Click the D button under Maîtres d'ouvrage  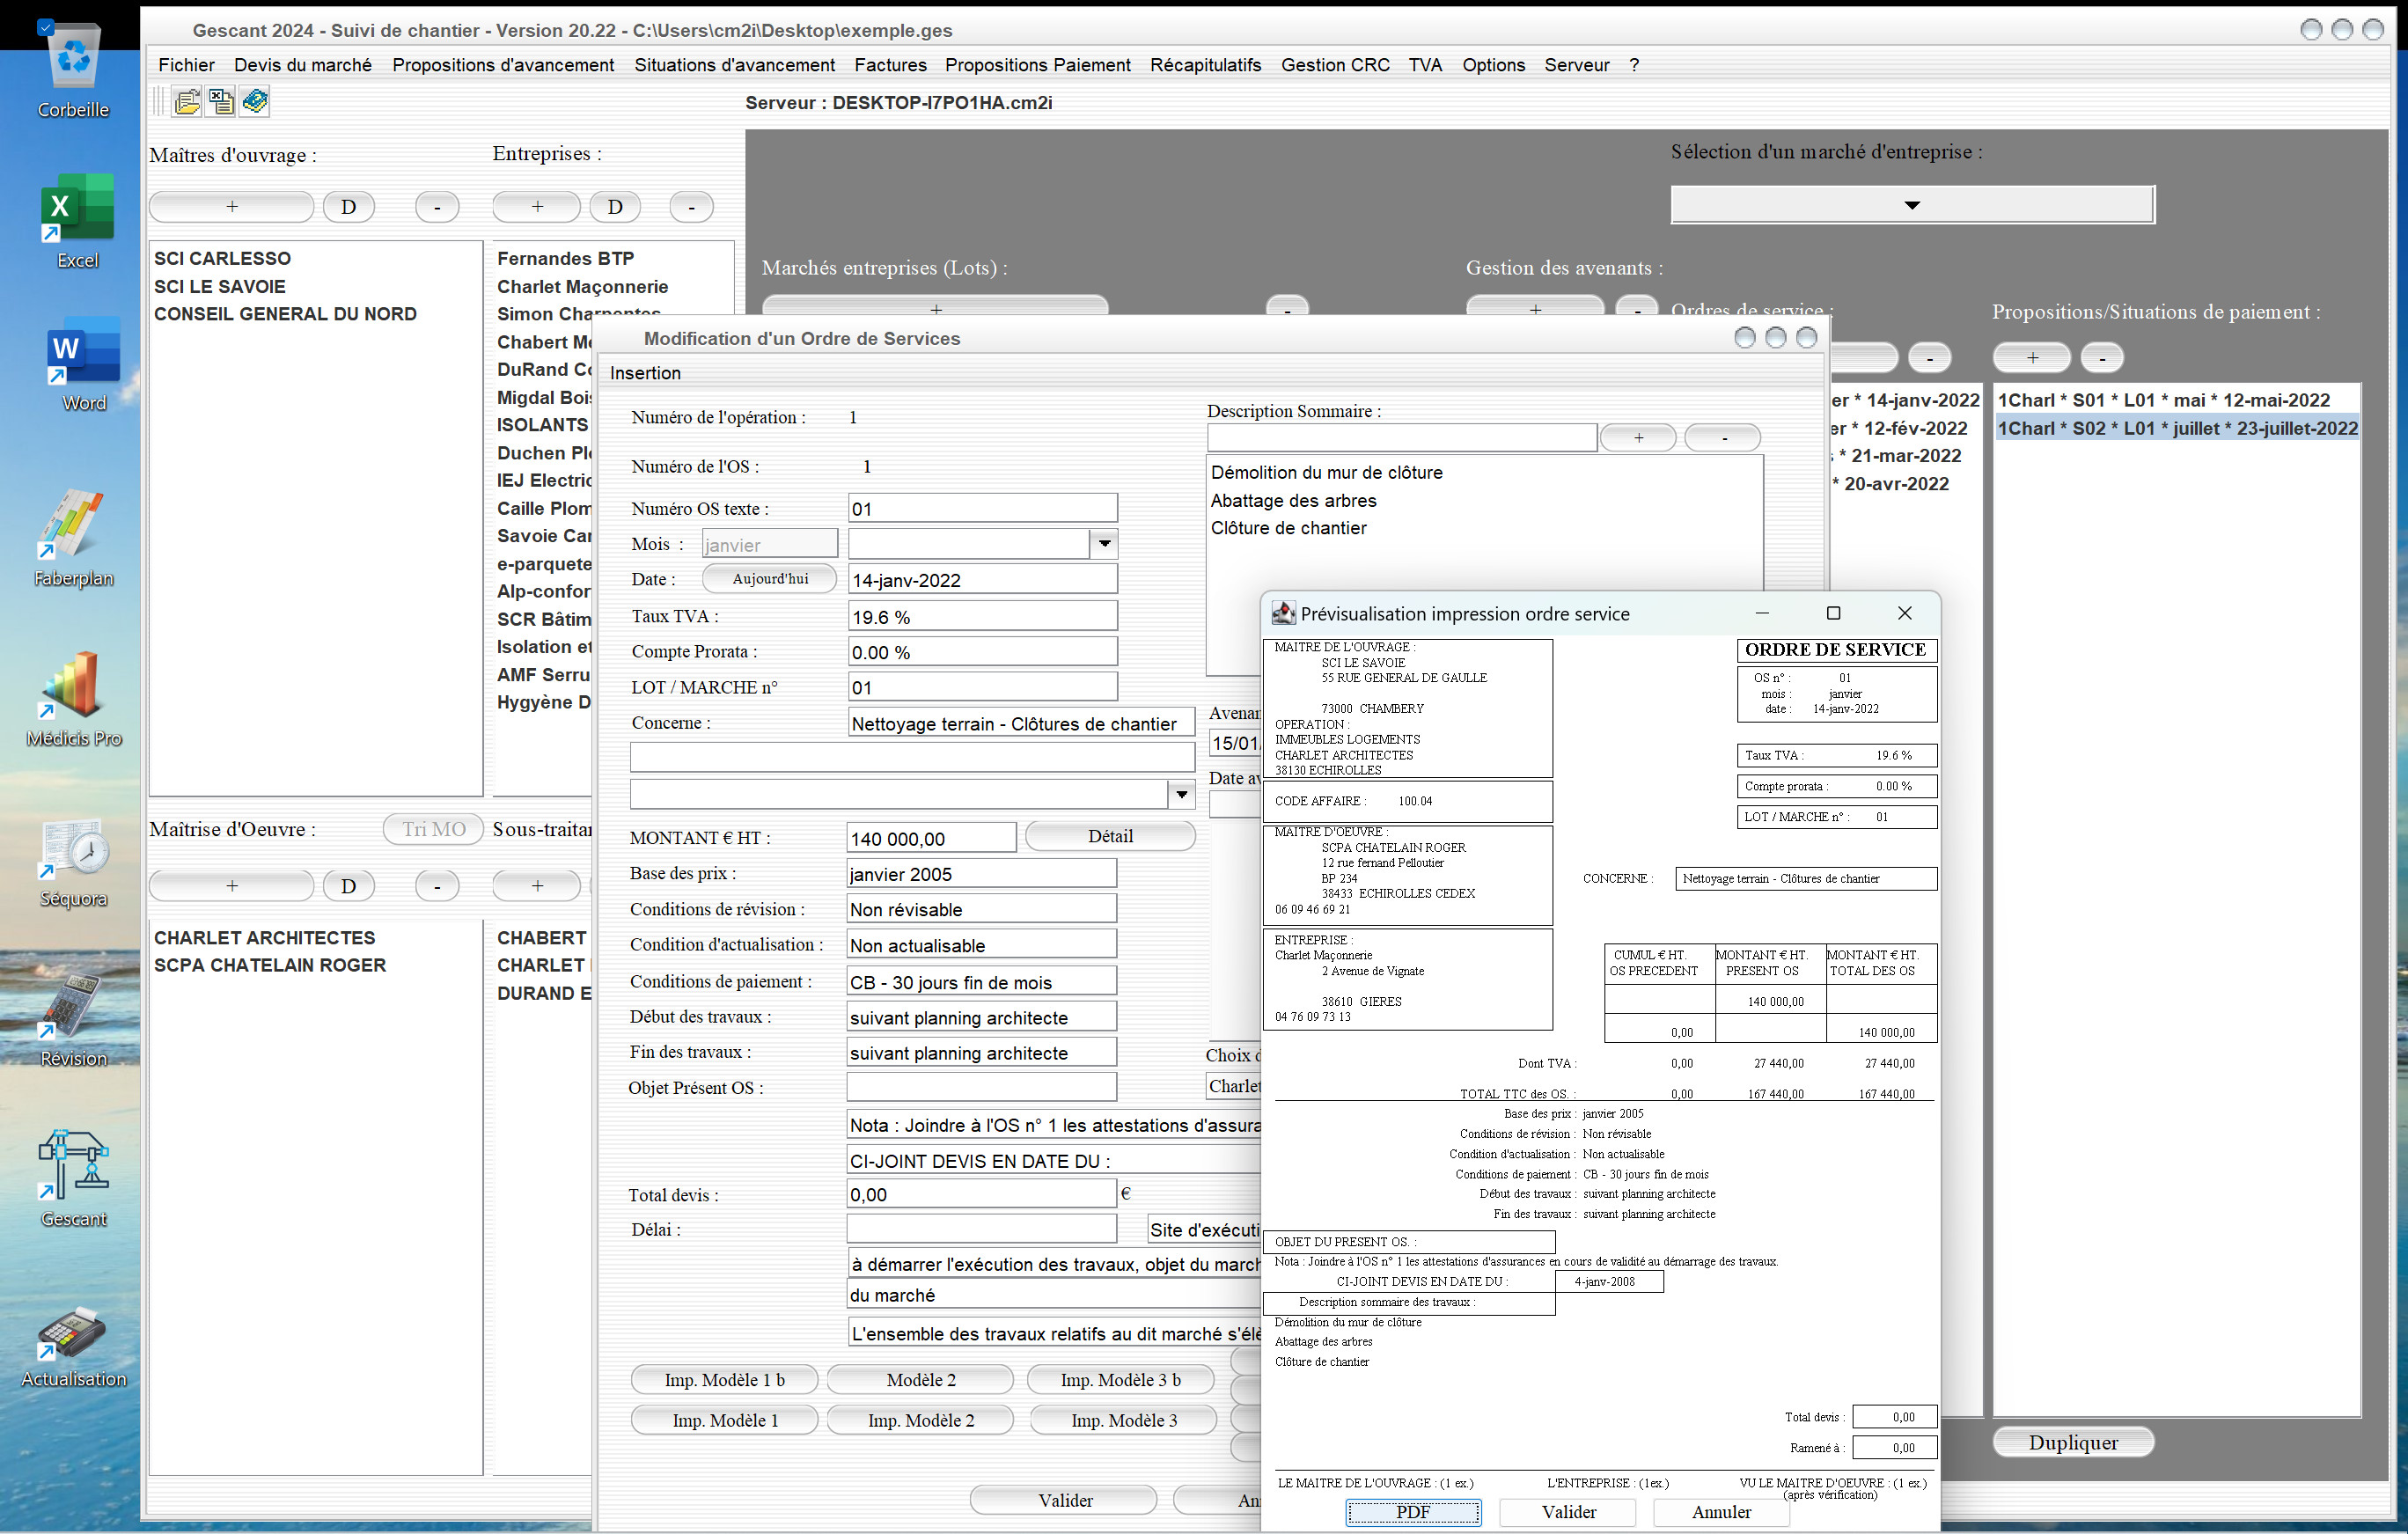click(x=348, y=207)
